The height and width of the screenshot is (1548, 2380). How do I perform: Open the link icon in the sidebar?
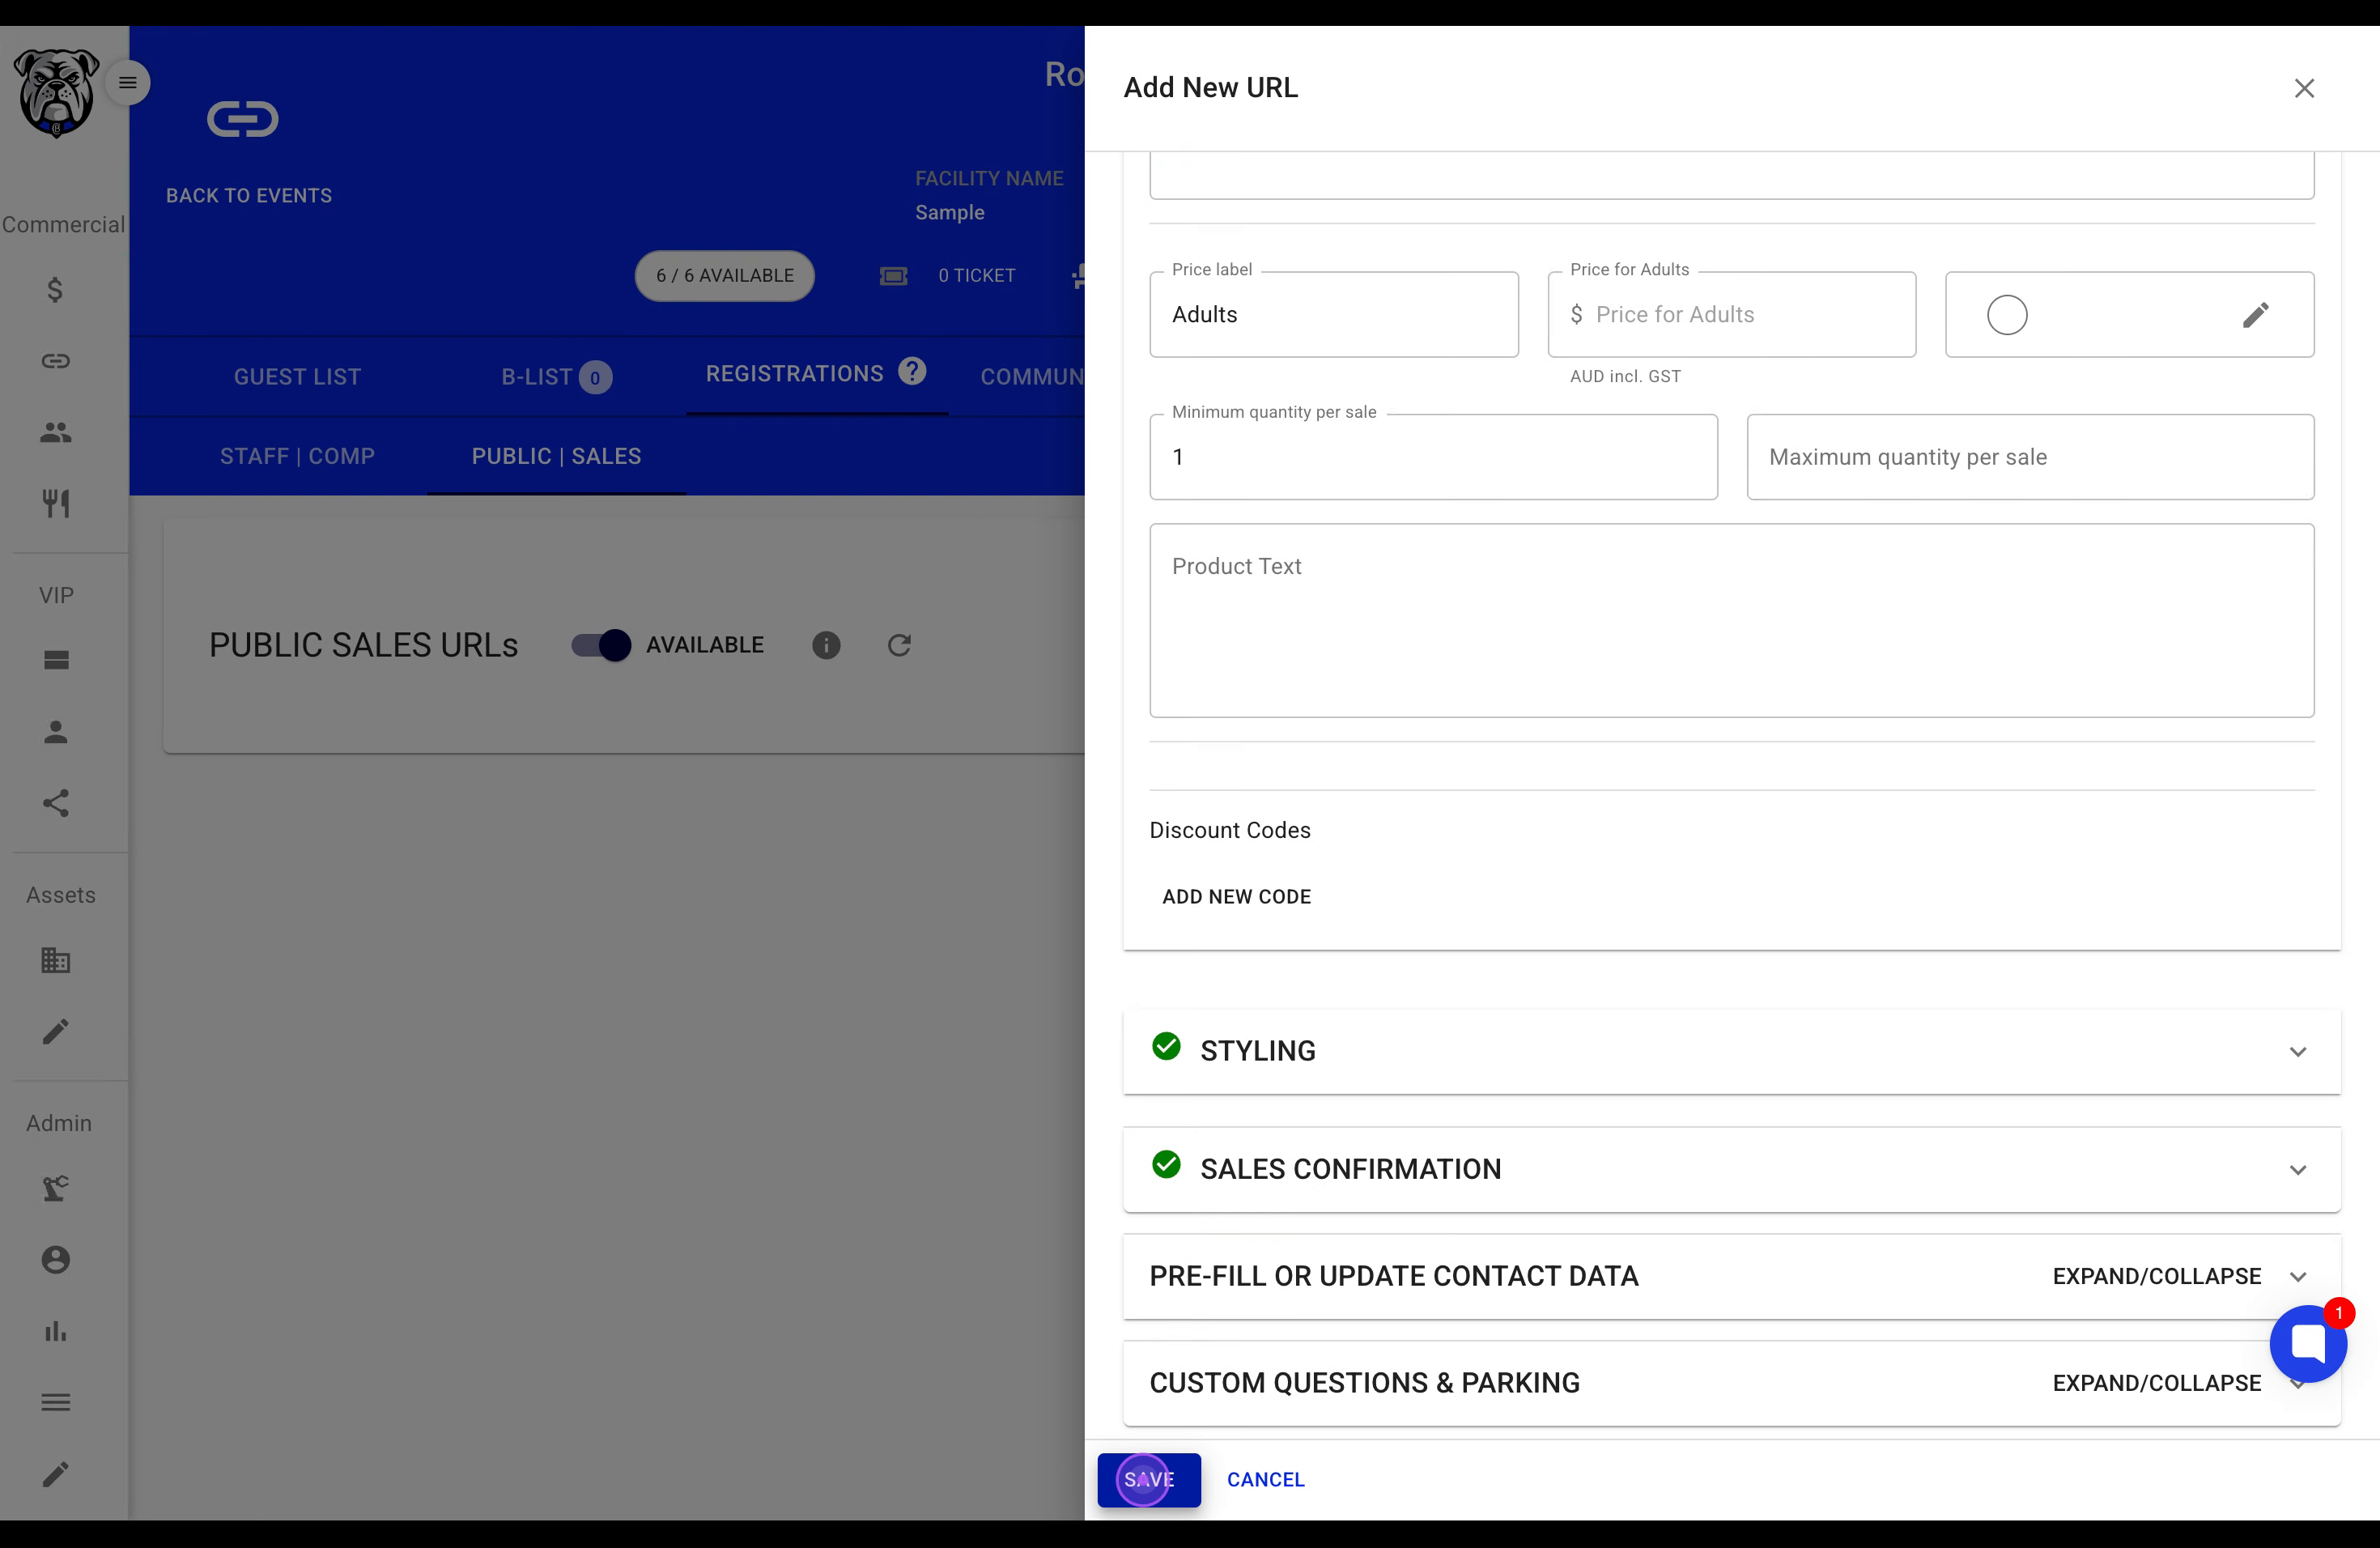55,361
